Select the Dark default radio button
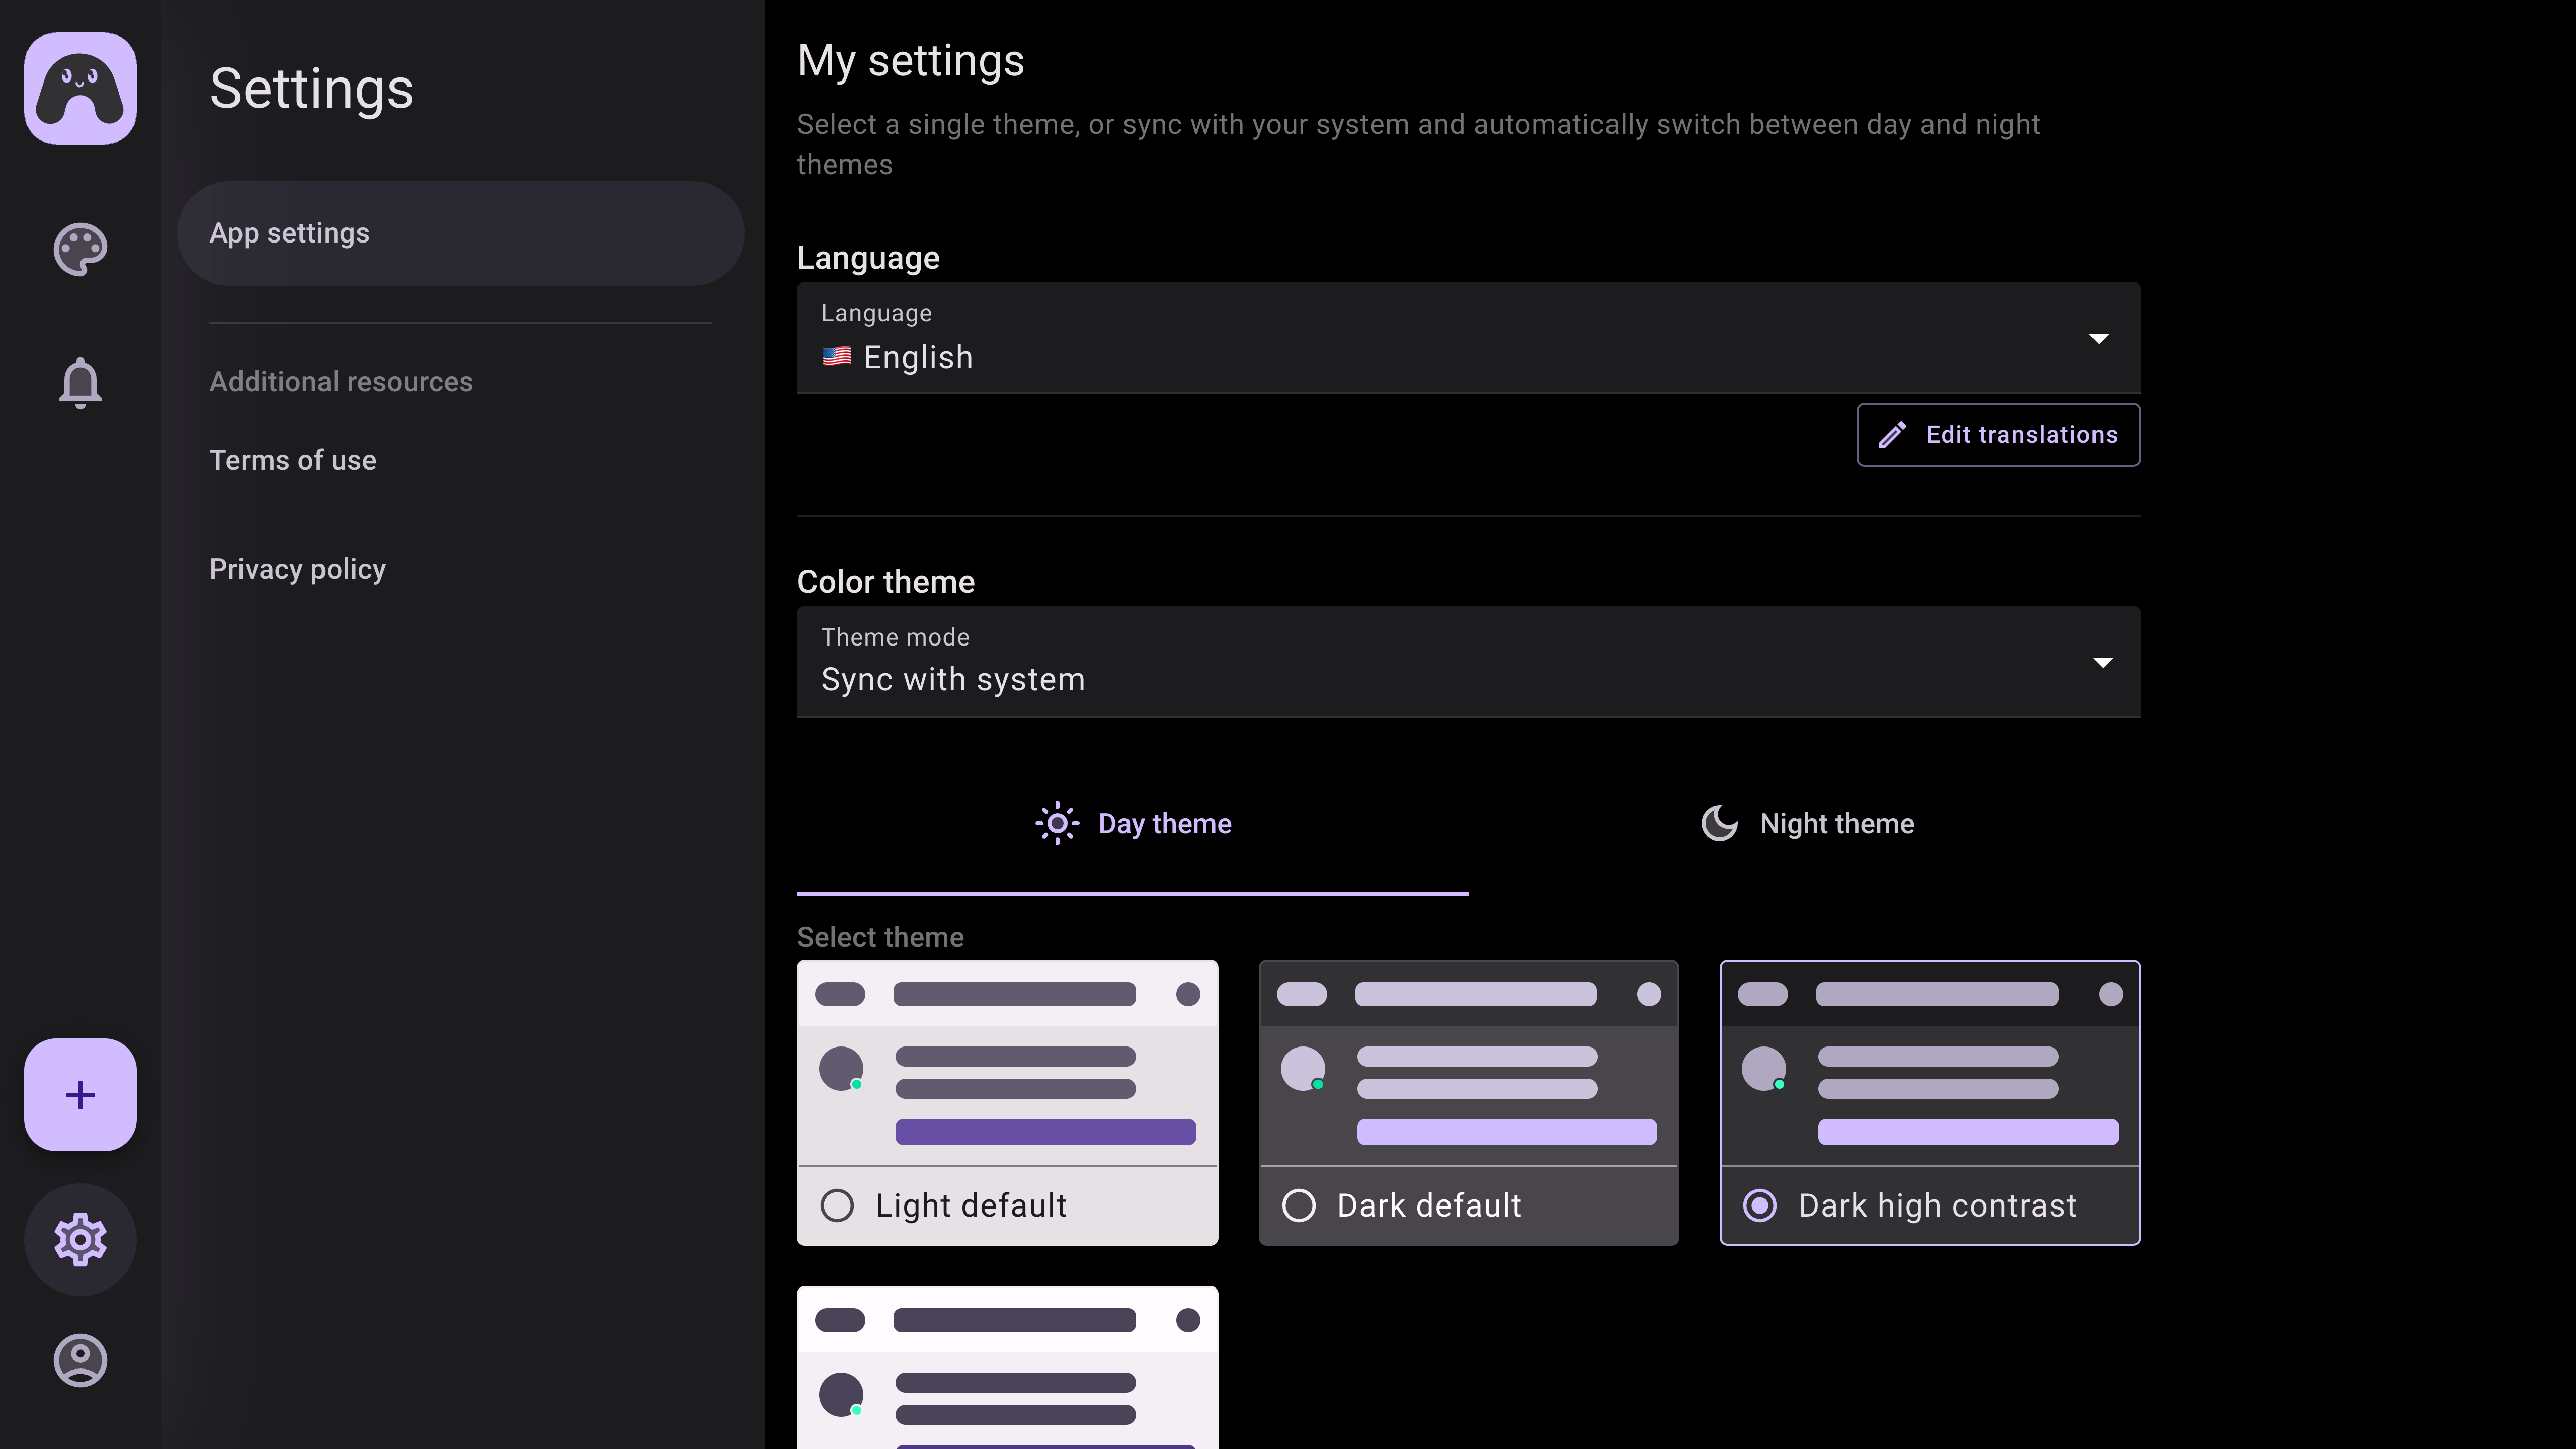 [1299, 1205]
